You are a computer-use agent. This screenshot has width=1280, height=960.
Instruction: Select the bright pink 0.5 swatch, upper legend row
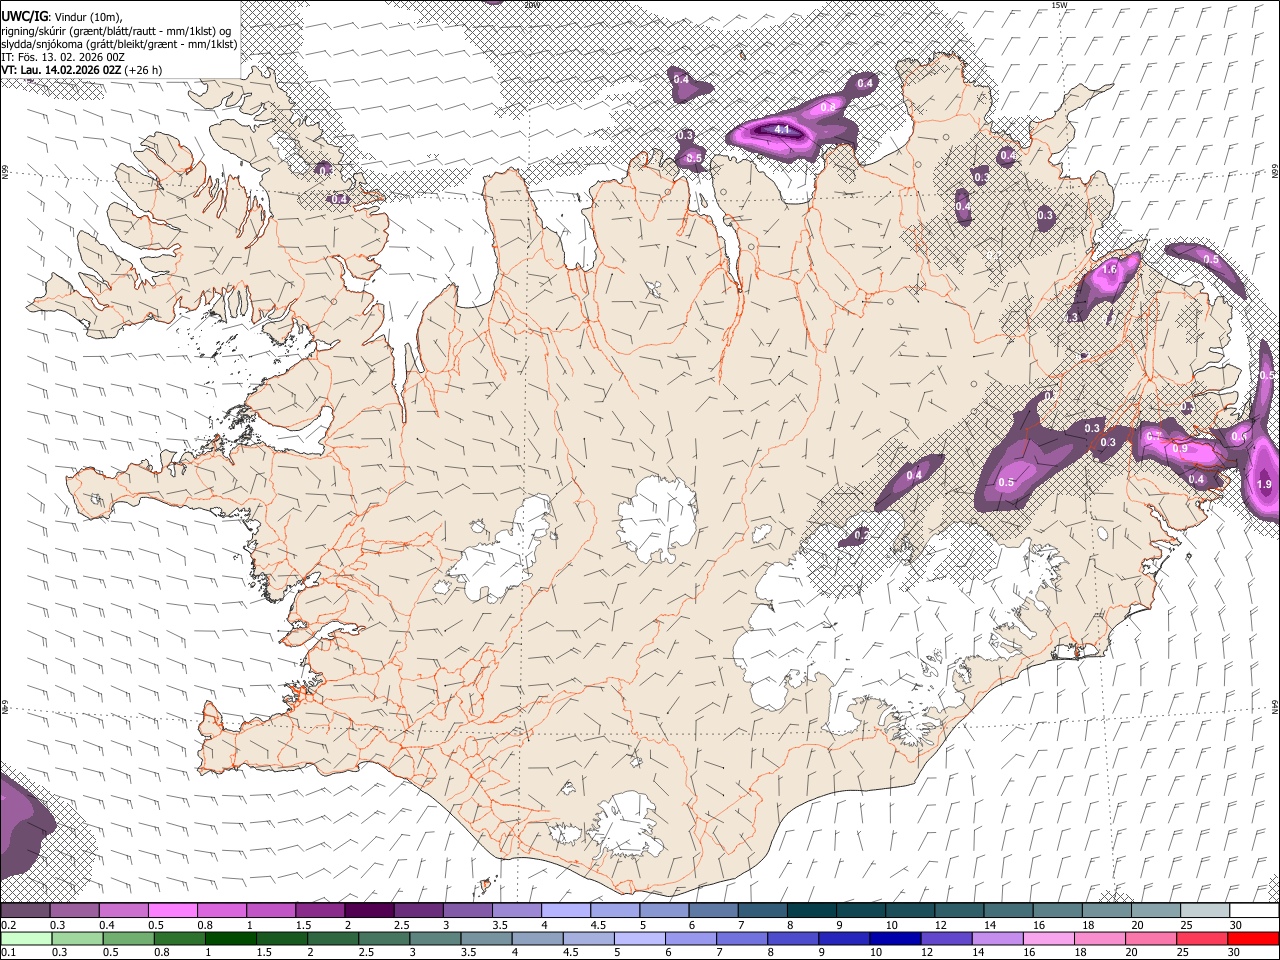point(173,911)
